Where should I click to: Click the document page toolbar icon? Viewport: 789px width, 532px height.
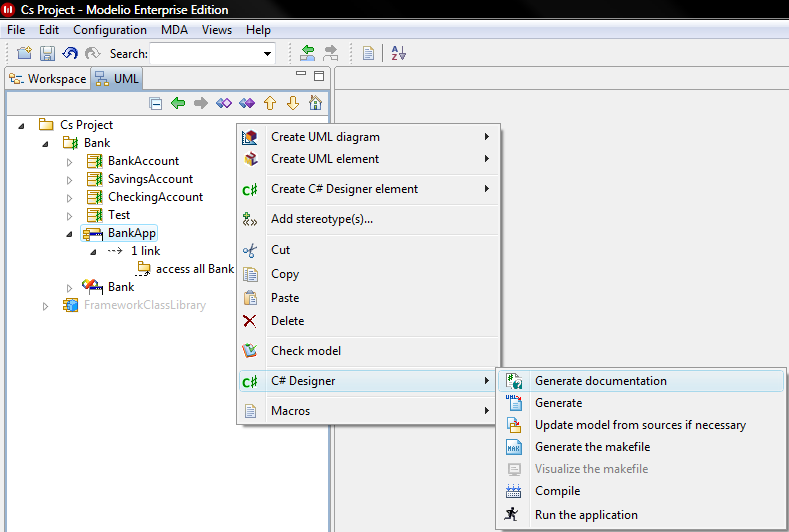click(368, 53)
